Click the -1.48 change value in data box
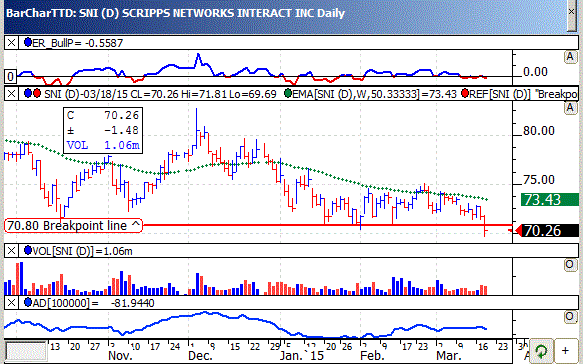The height and width of the screenshot is (364, 583). (x=122, y=130)
